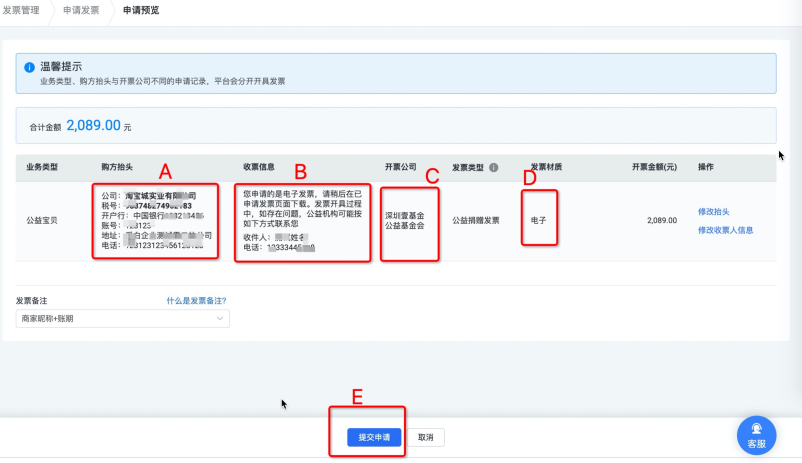Click the 取消 button
Screen dimensions: 802x463
[x=426, y=437]
